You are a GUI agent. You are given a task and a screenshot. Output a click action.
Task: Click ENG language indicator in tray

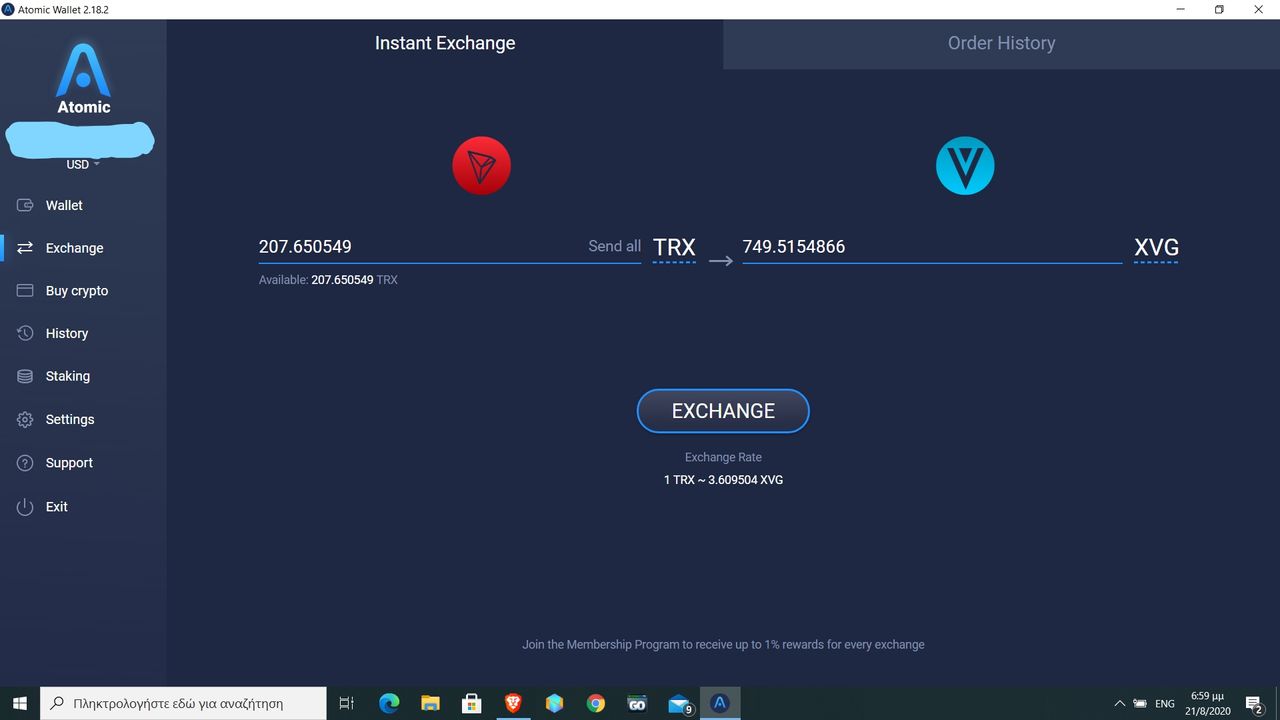[1164, 704]
